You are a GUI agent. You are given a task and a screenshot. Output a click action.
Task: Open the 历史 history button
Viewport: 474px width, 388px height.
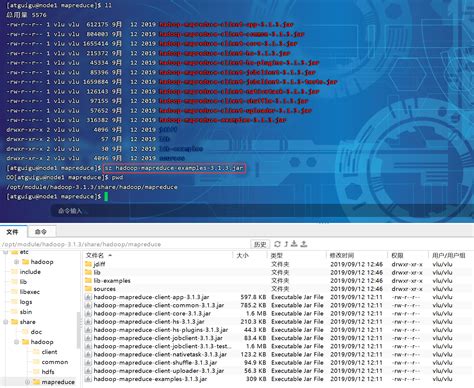(x=260, y=244)
